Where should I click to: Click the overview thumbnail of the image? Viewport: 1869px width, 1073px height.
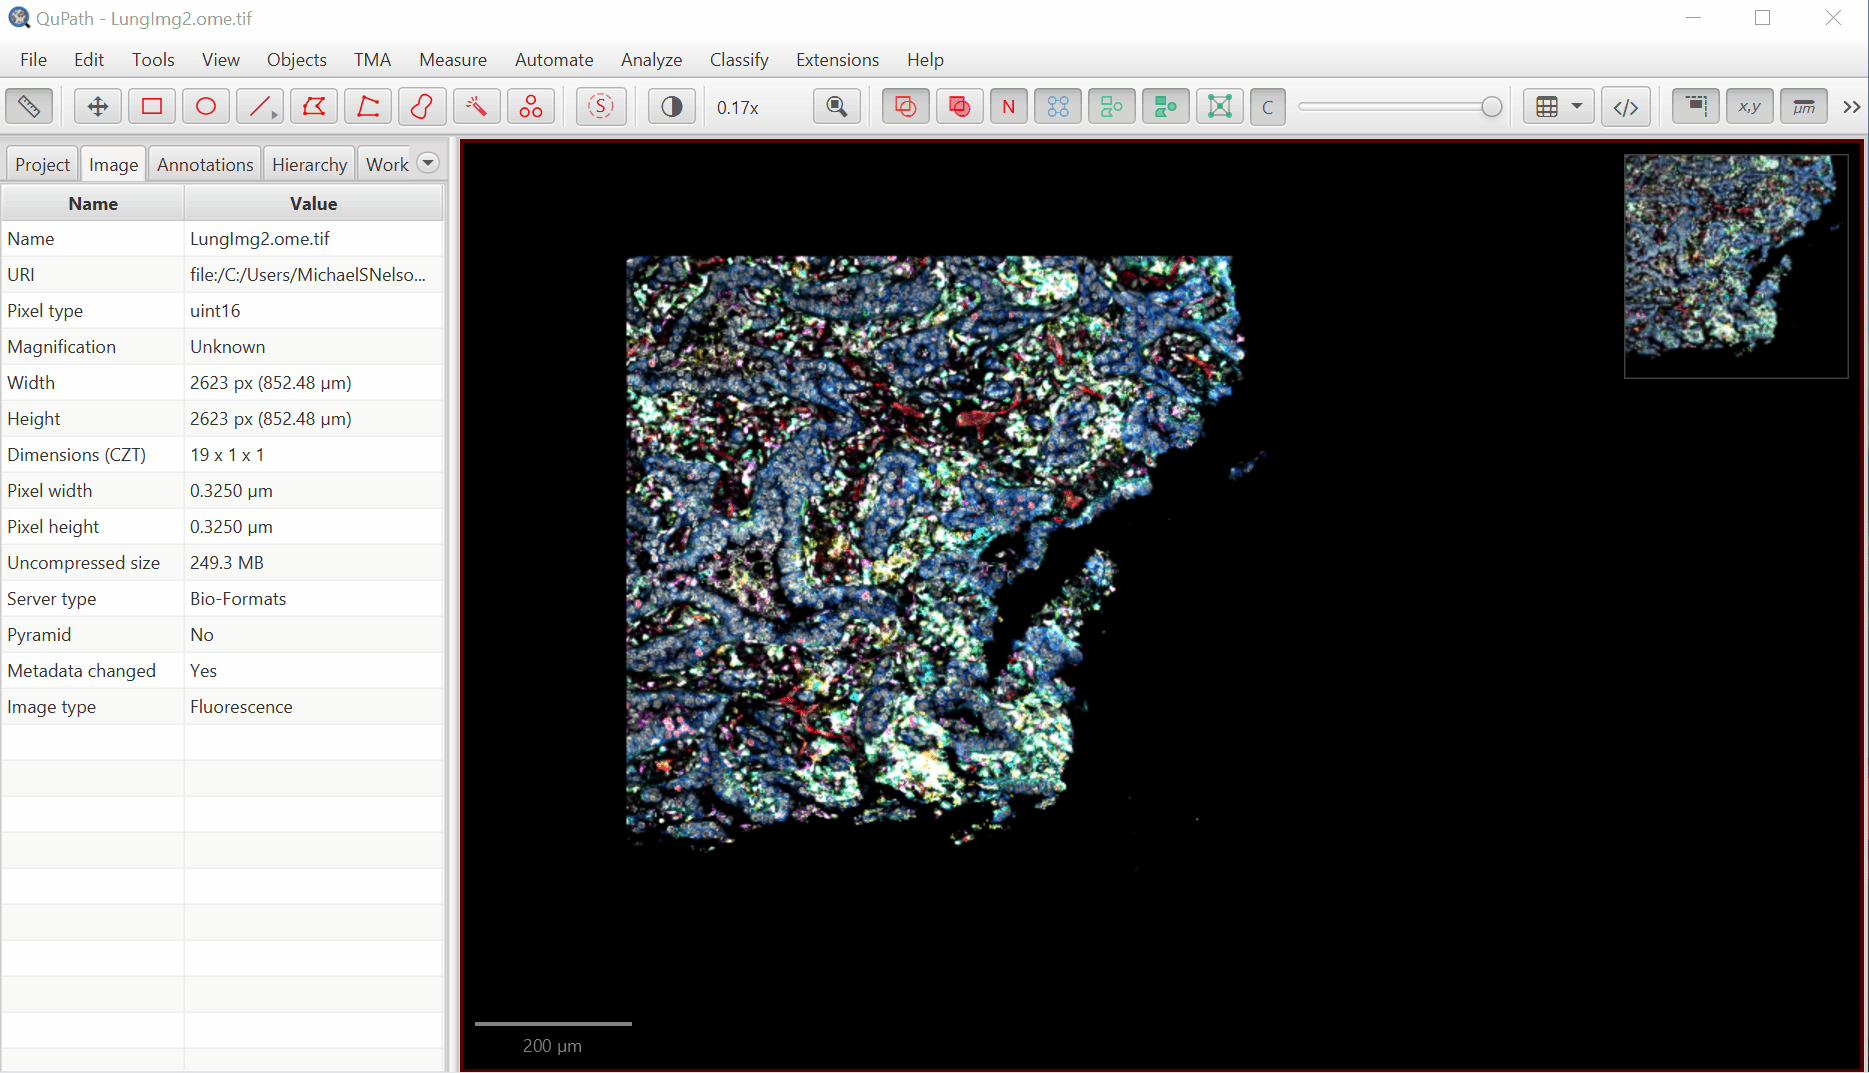[x=1735, y=266]
